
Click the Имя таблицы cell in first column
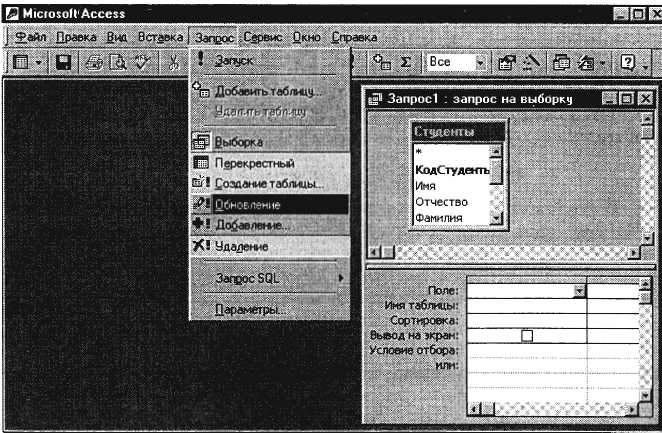click(x=526, y=306)
